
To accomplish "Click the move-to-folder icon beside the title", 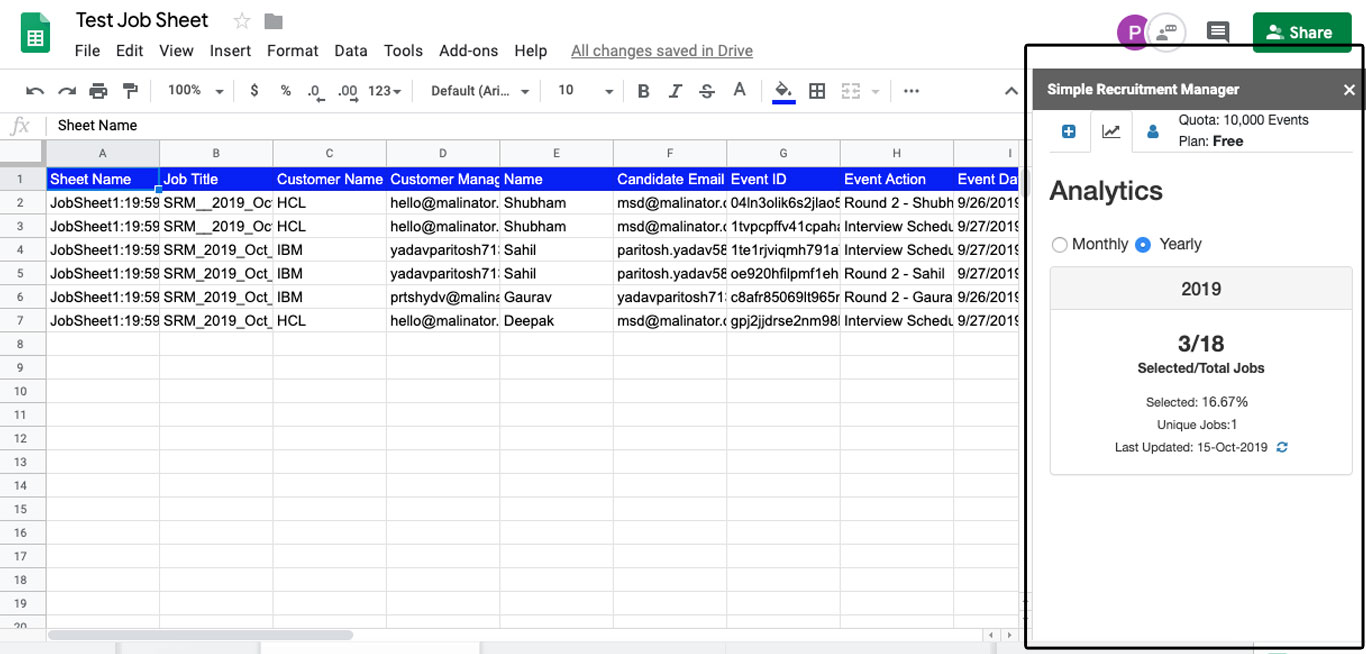I will [273, 21].
